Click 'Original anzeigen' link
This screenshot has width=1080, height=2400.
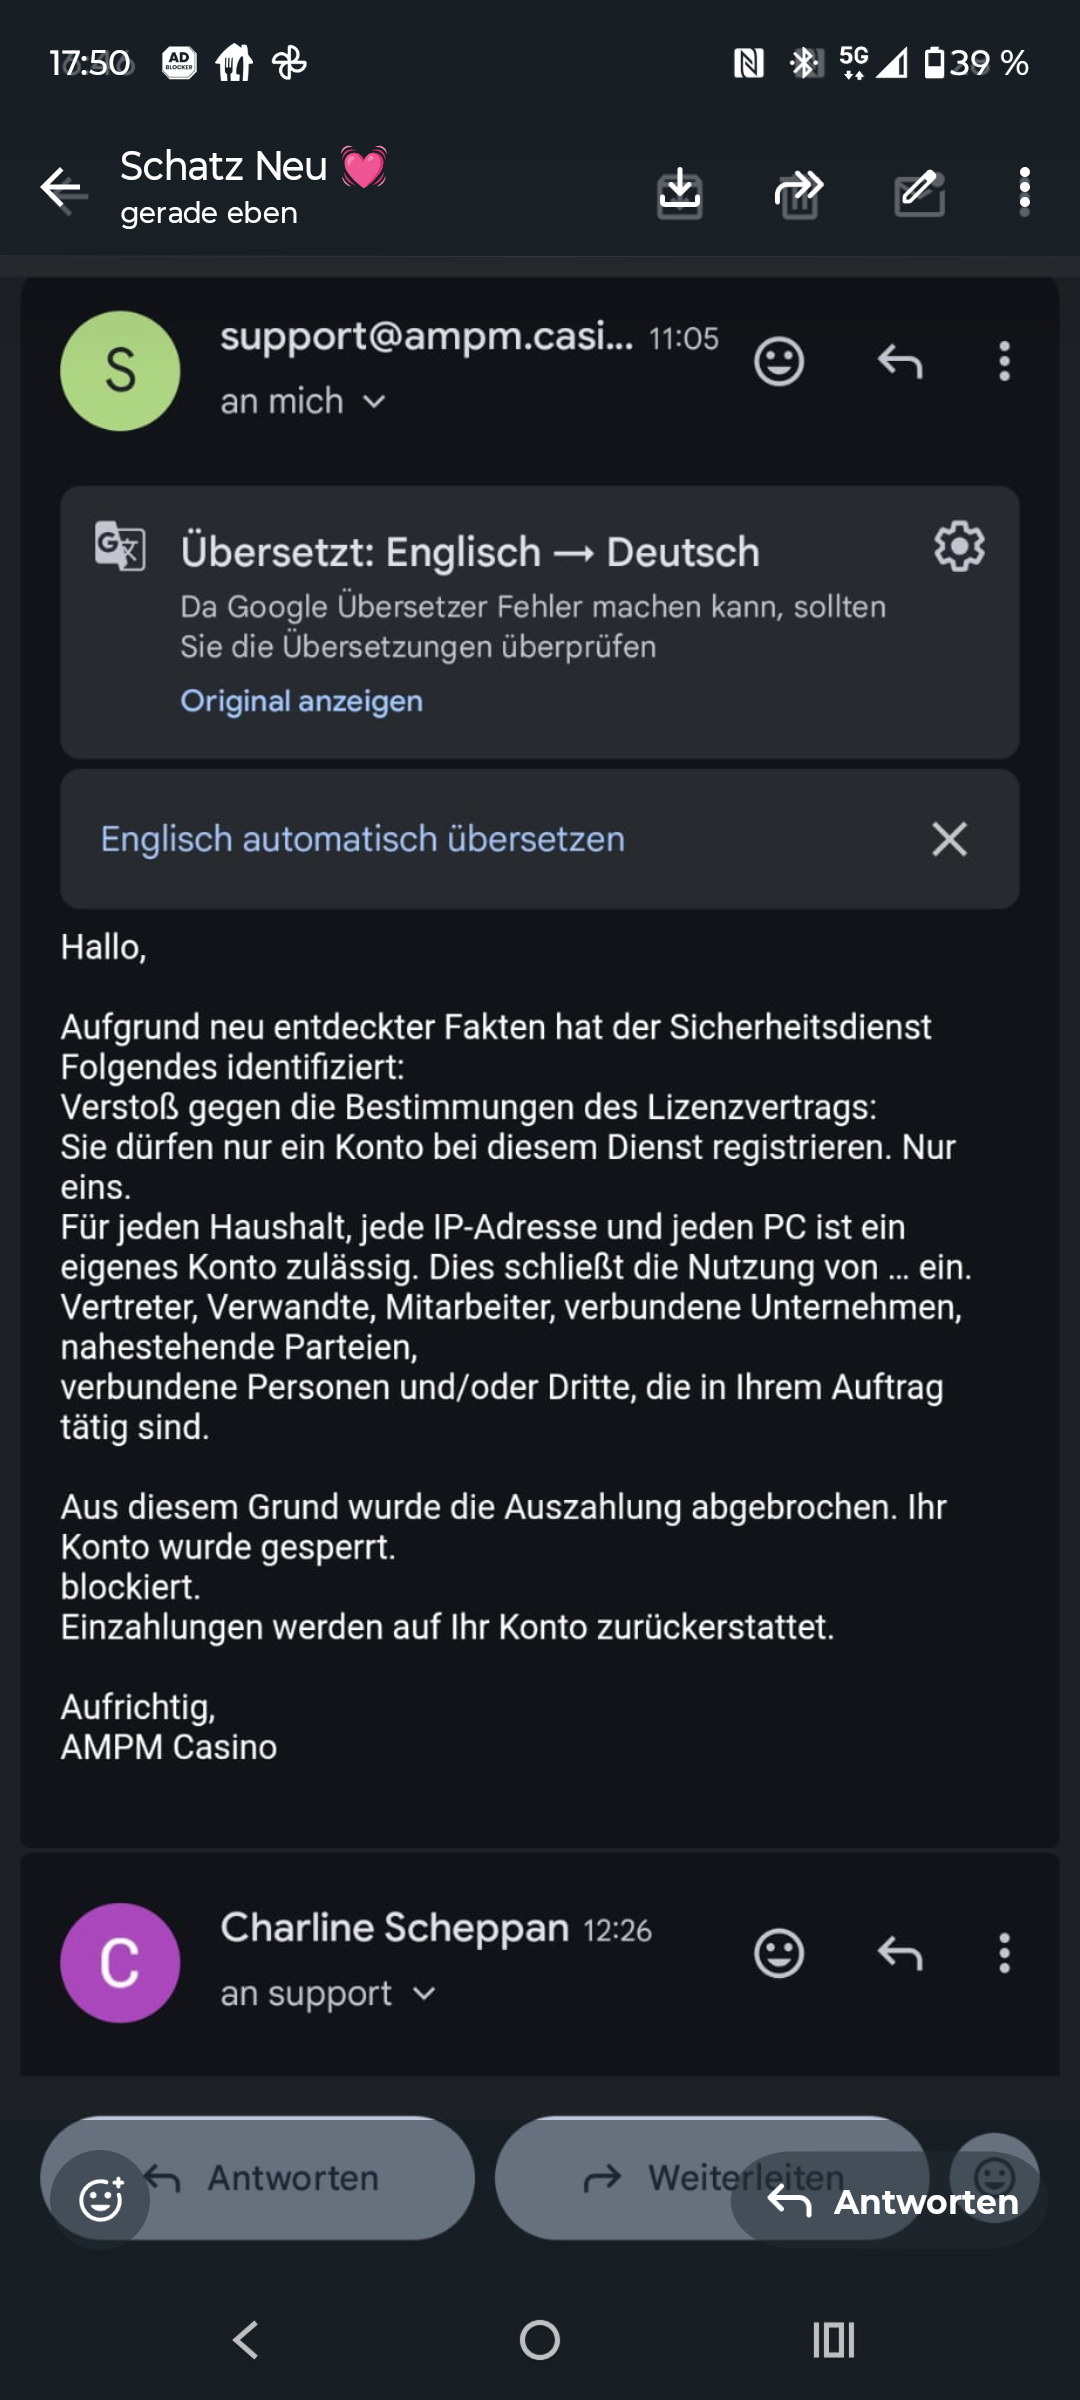[301, 701]
